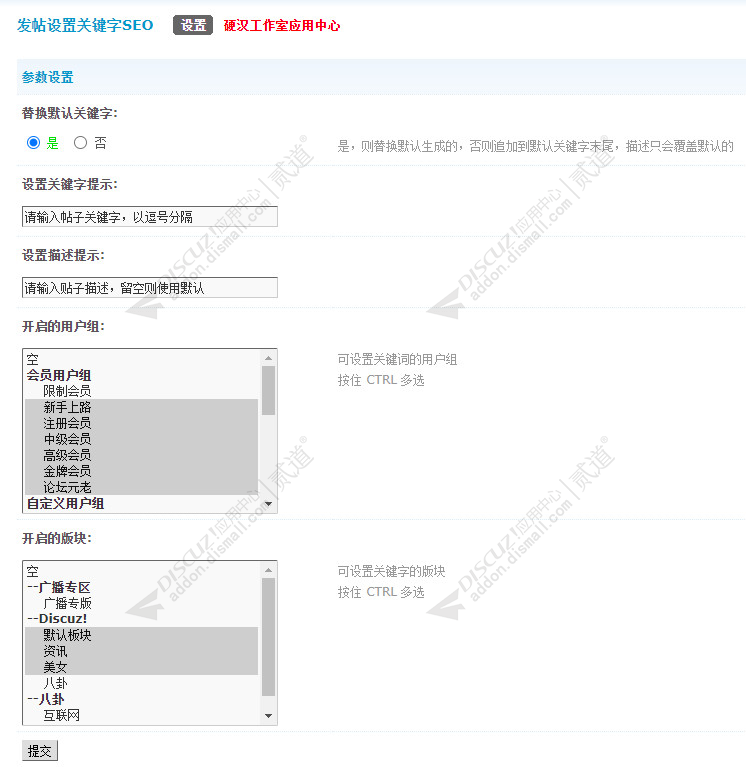Select 默认板块 board

[x=141, y=635]
